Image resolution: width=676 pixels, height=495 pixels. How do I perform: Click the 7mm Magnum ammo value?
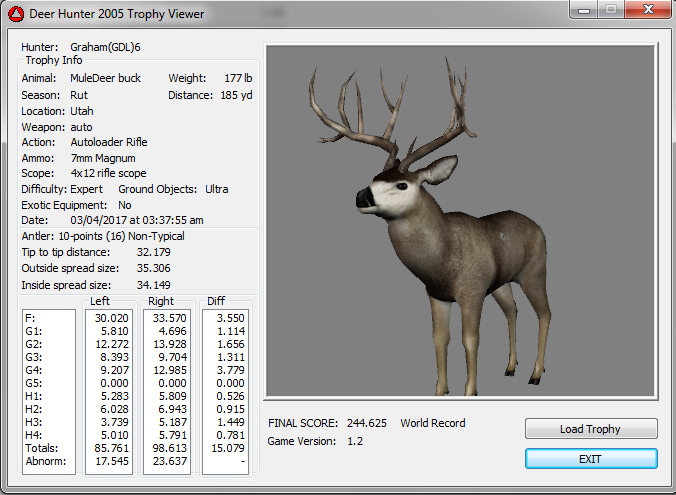tap(102, 158)
